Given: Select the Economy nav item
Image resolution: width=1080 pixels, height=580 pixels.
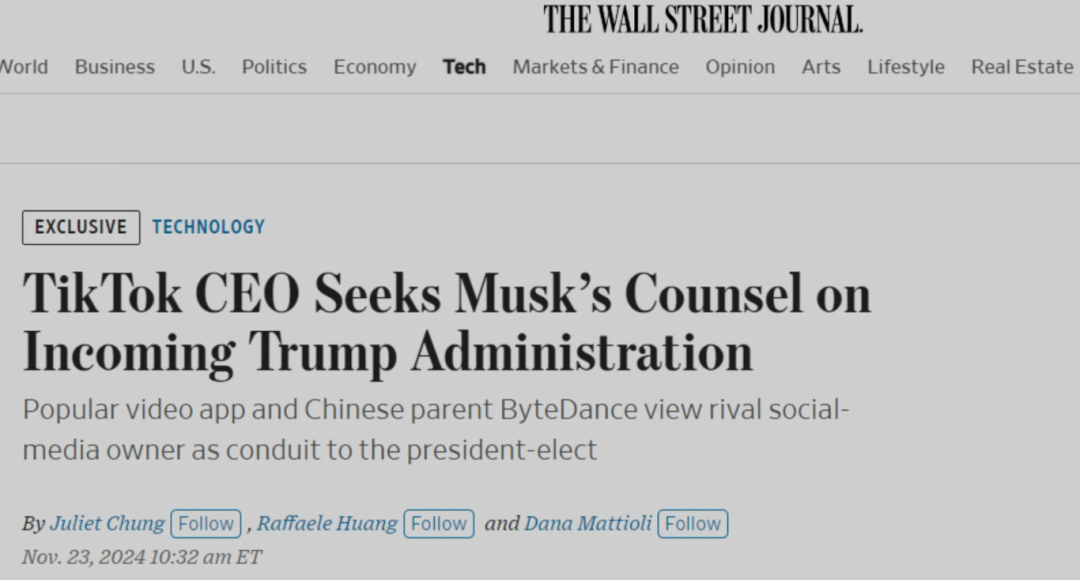Looking at the screenshot, I should (x=375, y=67).
